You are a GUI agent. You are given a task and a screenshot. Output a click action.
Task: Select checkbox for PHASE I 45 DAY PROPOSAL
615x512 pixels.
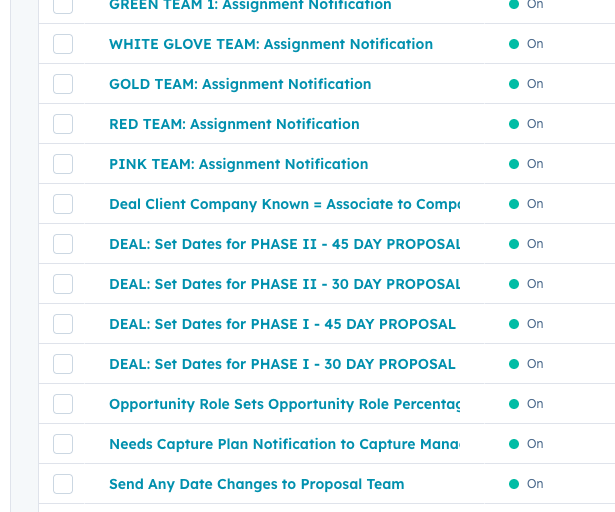coord(63,324)
